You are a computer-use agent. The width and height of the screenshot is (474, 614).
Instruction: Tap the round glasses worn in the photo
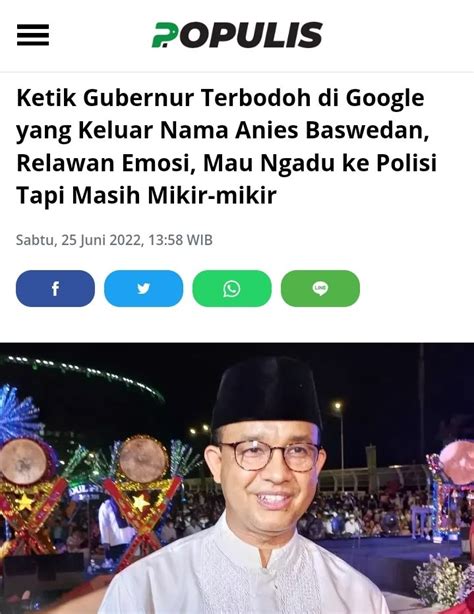point(270,456)
